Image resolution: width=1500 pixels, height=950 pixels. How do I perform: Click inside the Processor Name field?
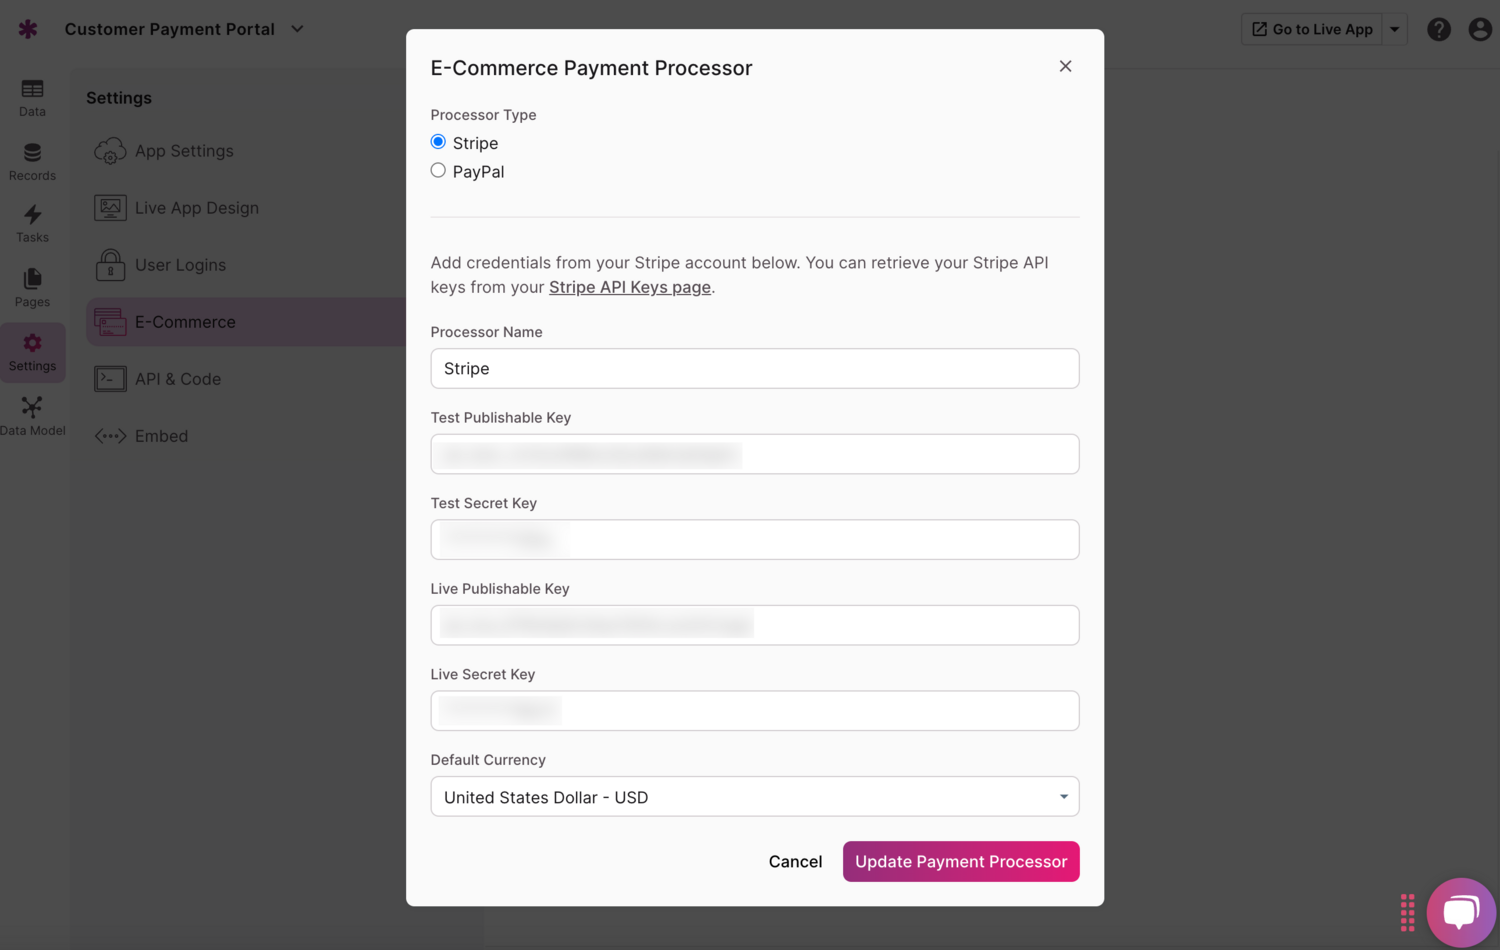(755, 368)
